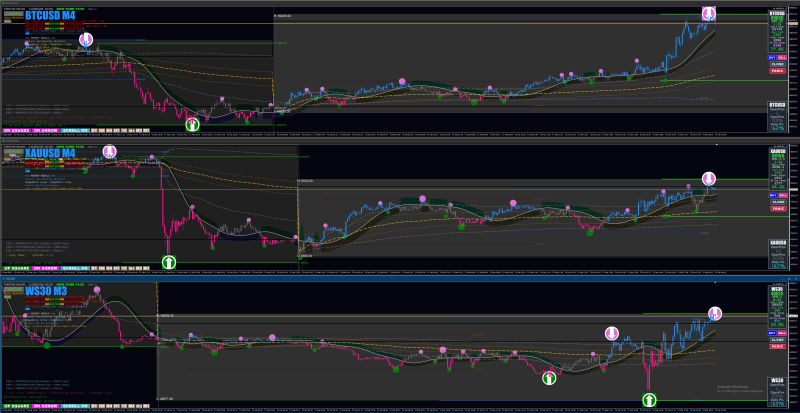
Task: Click the WS30 pink down-arrow signal before the spike low
Action: 611,334
